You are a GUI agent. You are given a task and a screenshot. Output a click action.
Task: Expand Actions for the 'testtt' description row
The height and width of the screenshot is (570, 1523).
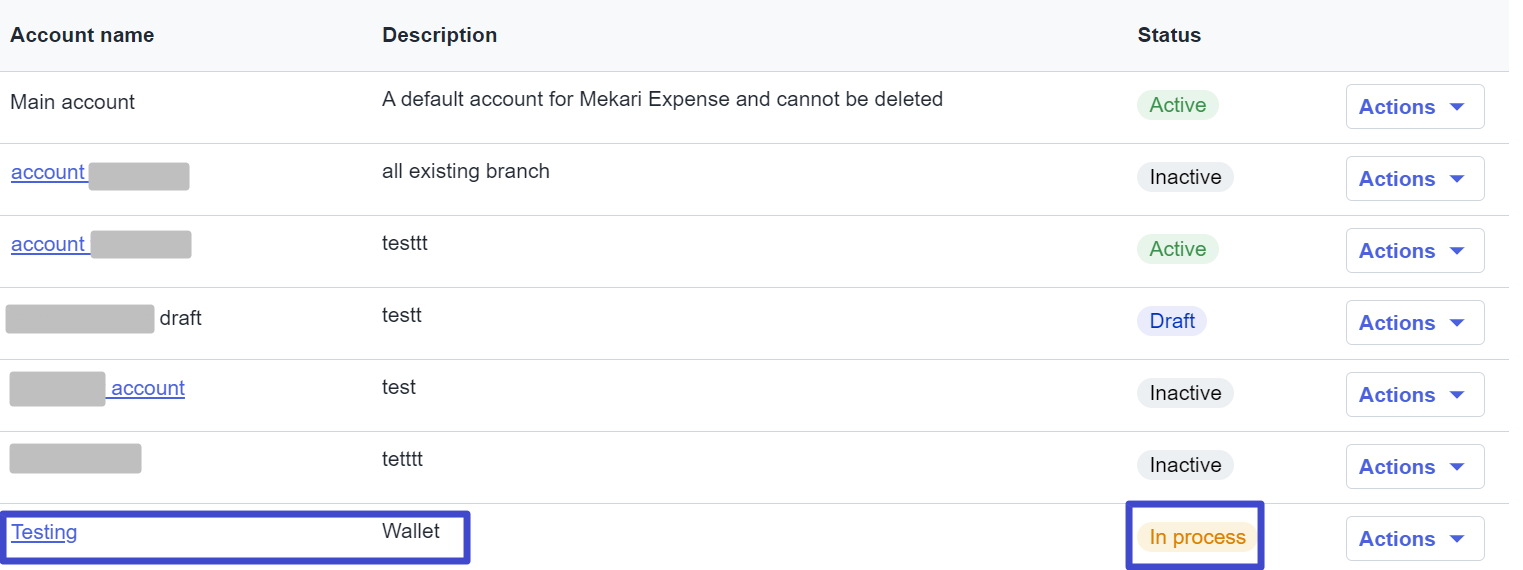click(x=1414, y=251)
